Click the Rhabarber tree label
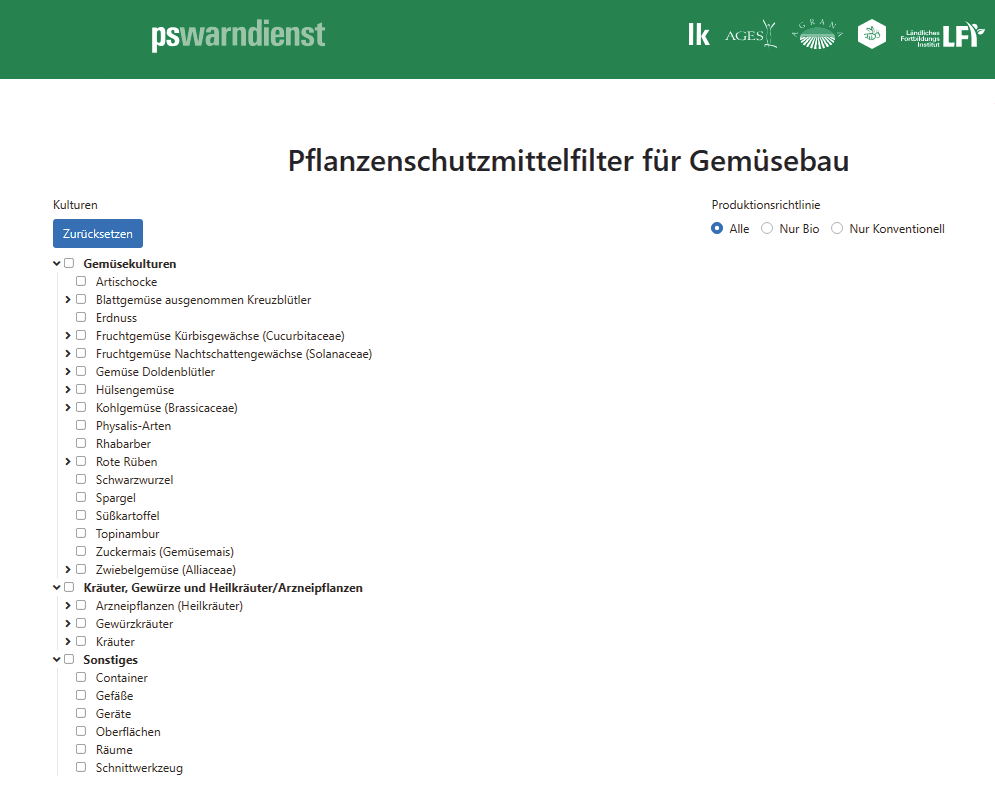995x789 pixels. pos(123,444)
